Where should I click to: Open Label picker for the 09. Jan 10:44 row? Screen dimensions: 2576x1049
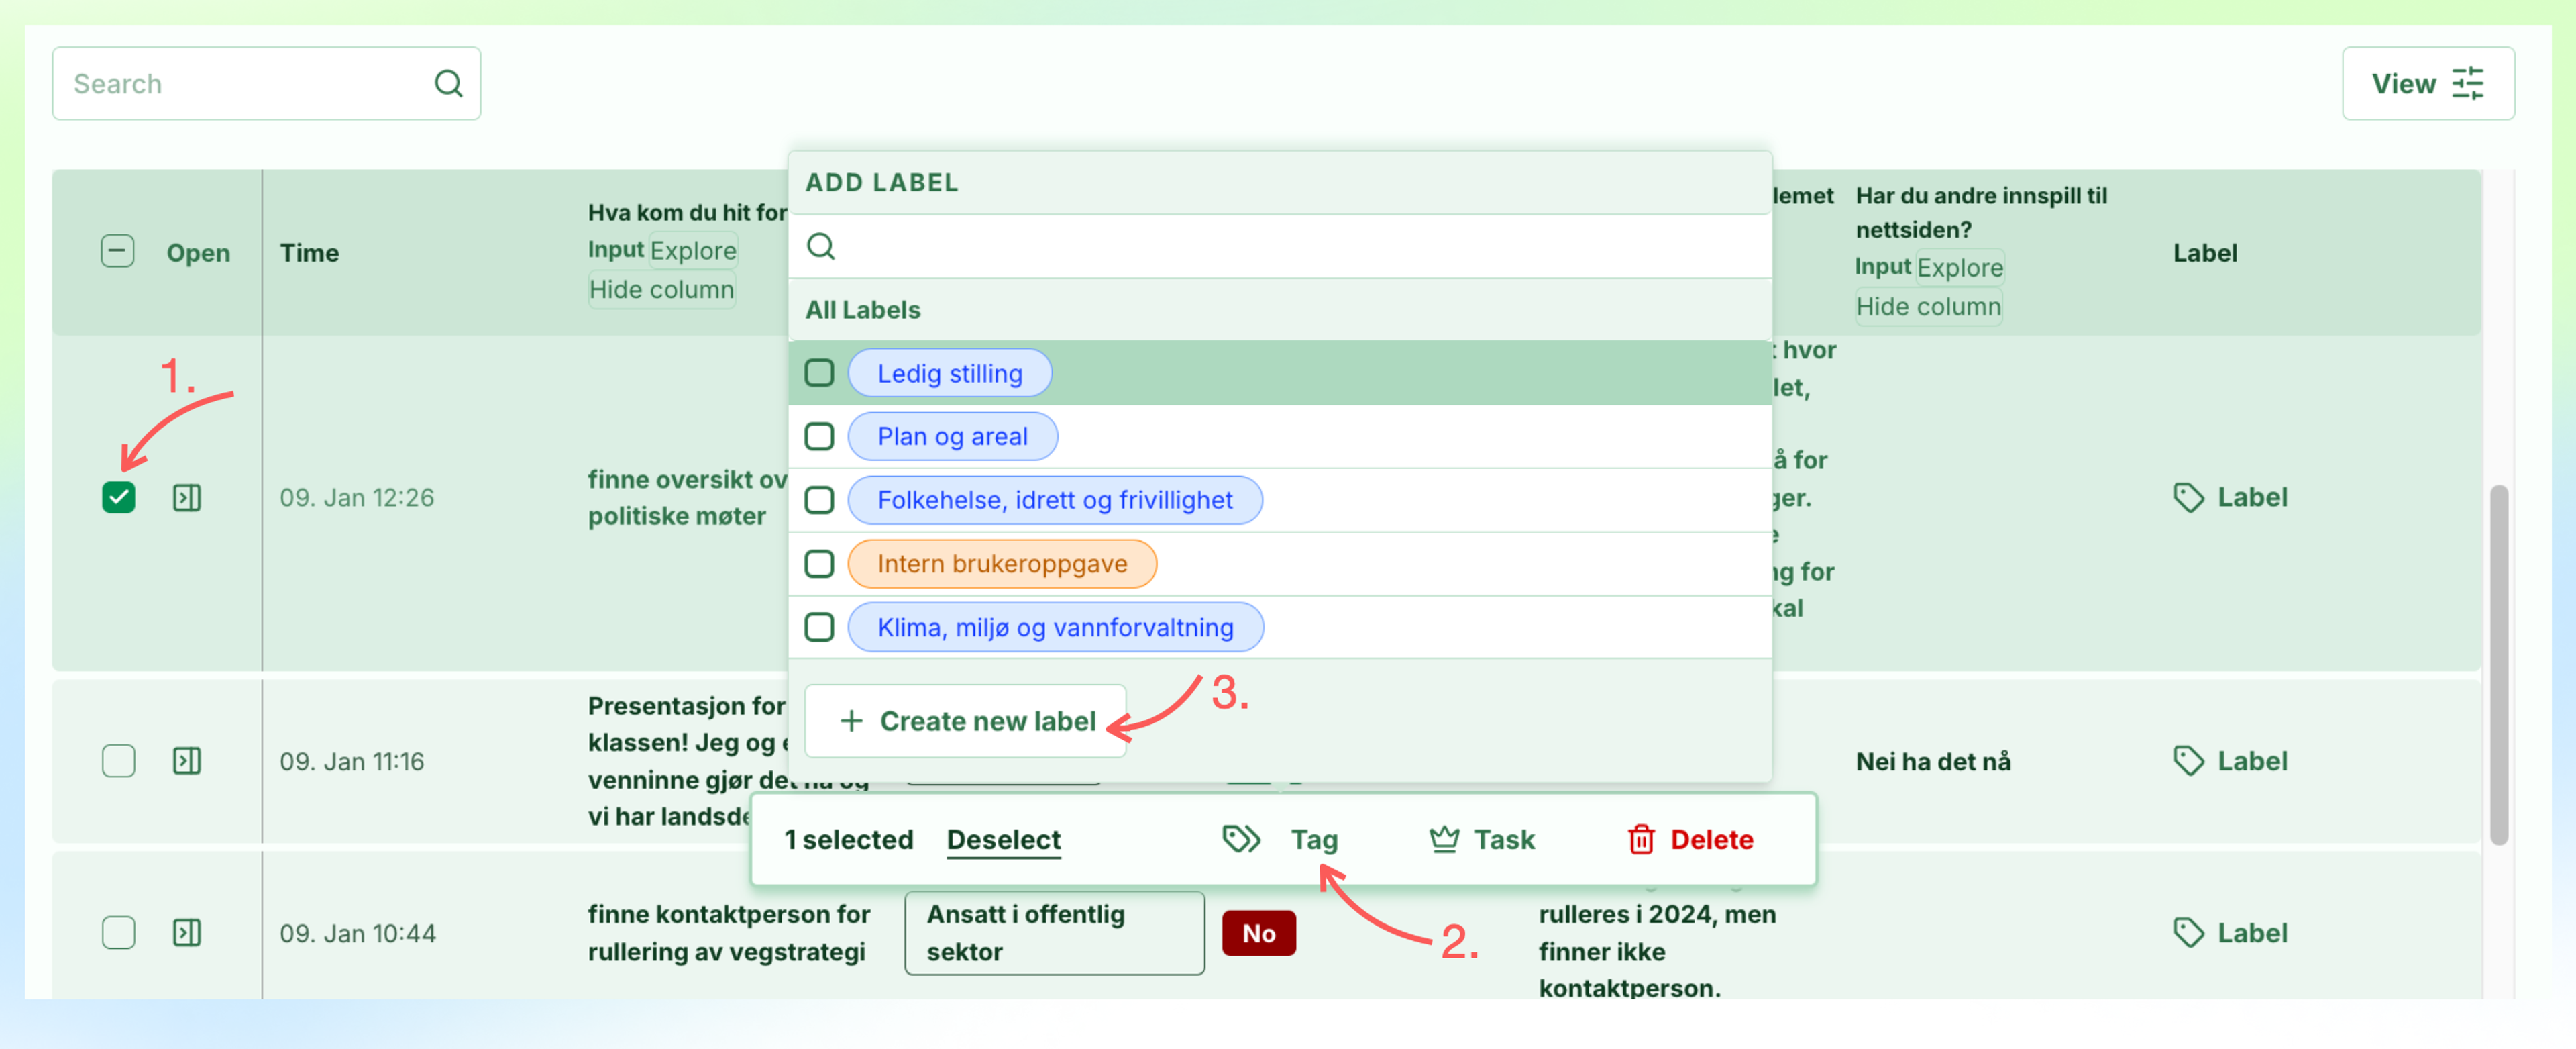click(2230, 933)
